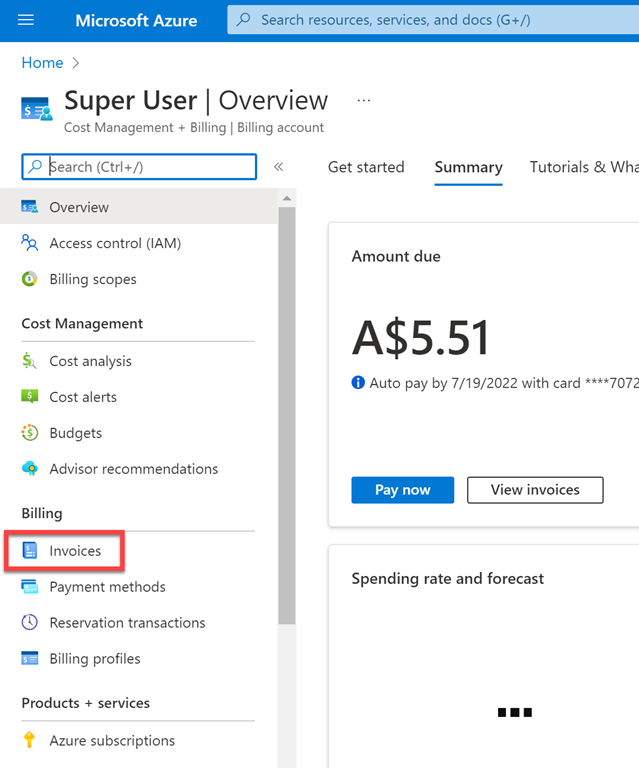Open the more options ellipsis menu
The width and height of the screenshot is (639, 768).
363,101
